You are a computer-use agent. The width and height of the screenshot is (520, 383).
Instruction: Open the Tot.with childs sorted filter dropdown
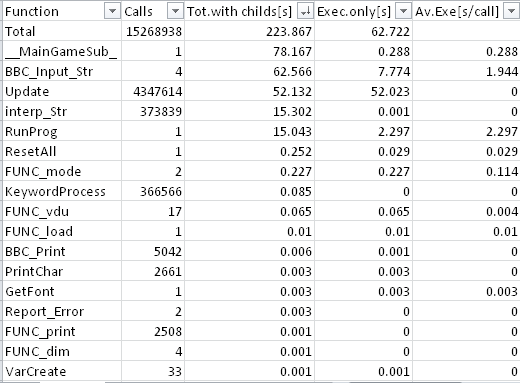[305, 11]
